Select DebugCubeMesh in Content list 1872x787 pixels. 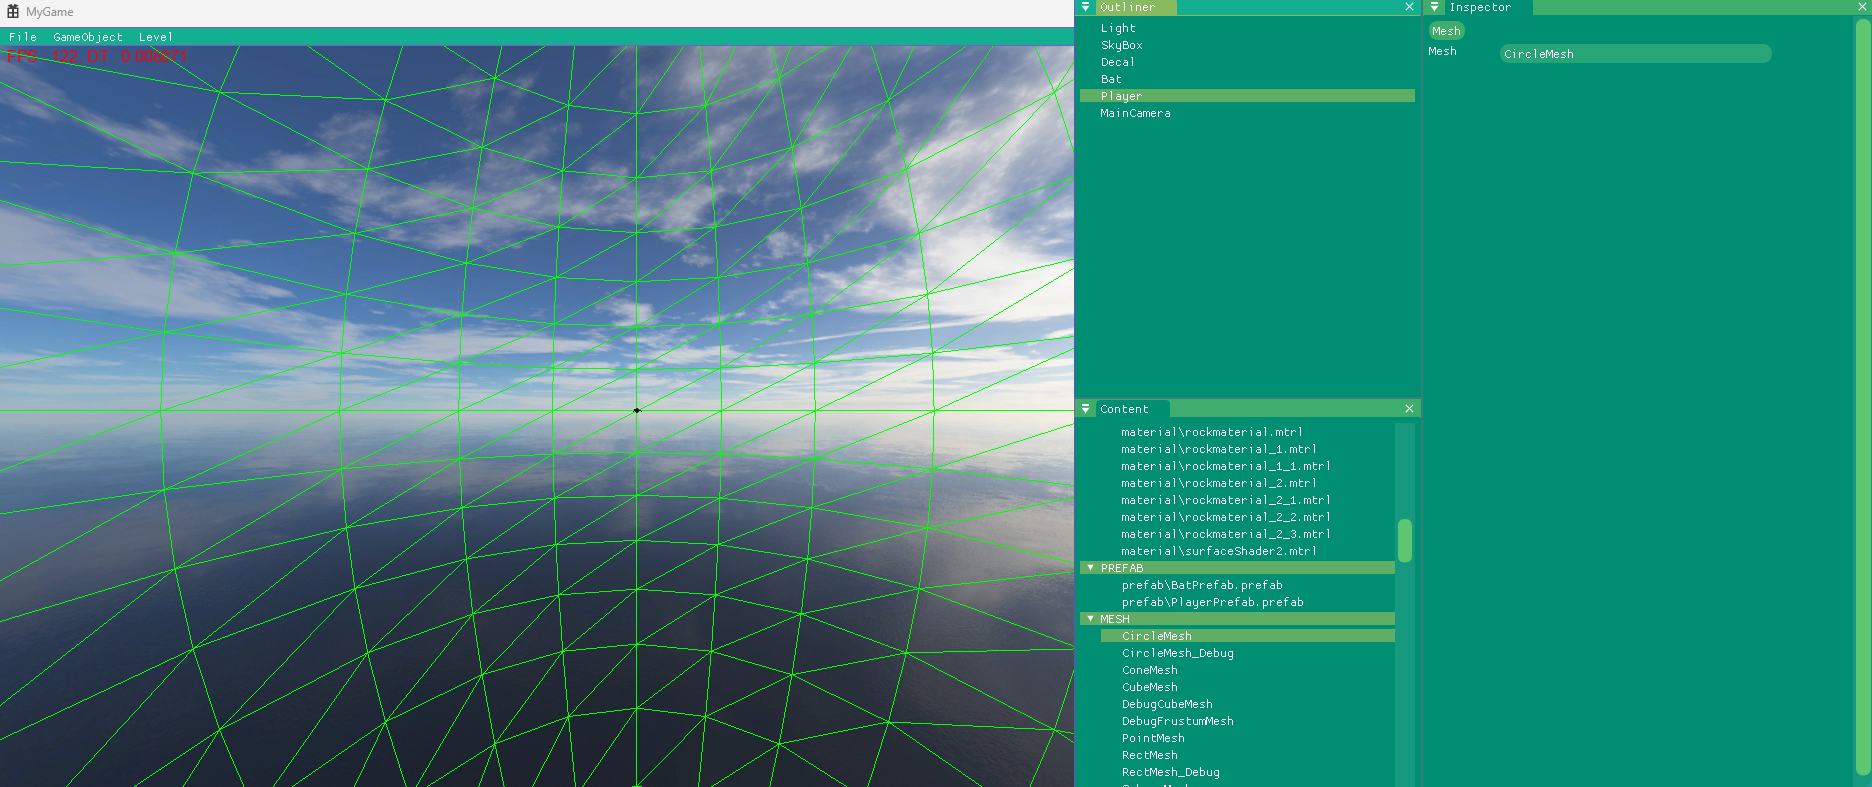tap(1167, 704)
